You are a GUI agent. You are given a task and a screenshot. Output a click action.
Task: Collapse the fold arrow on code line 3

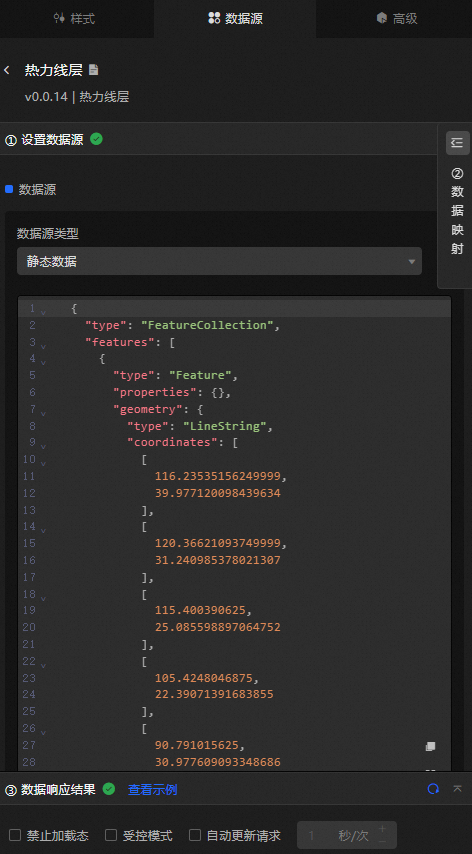point(43,346)
